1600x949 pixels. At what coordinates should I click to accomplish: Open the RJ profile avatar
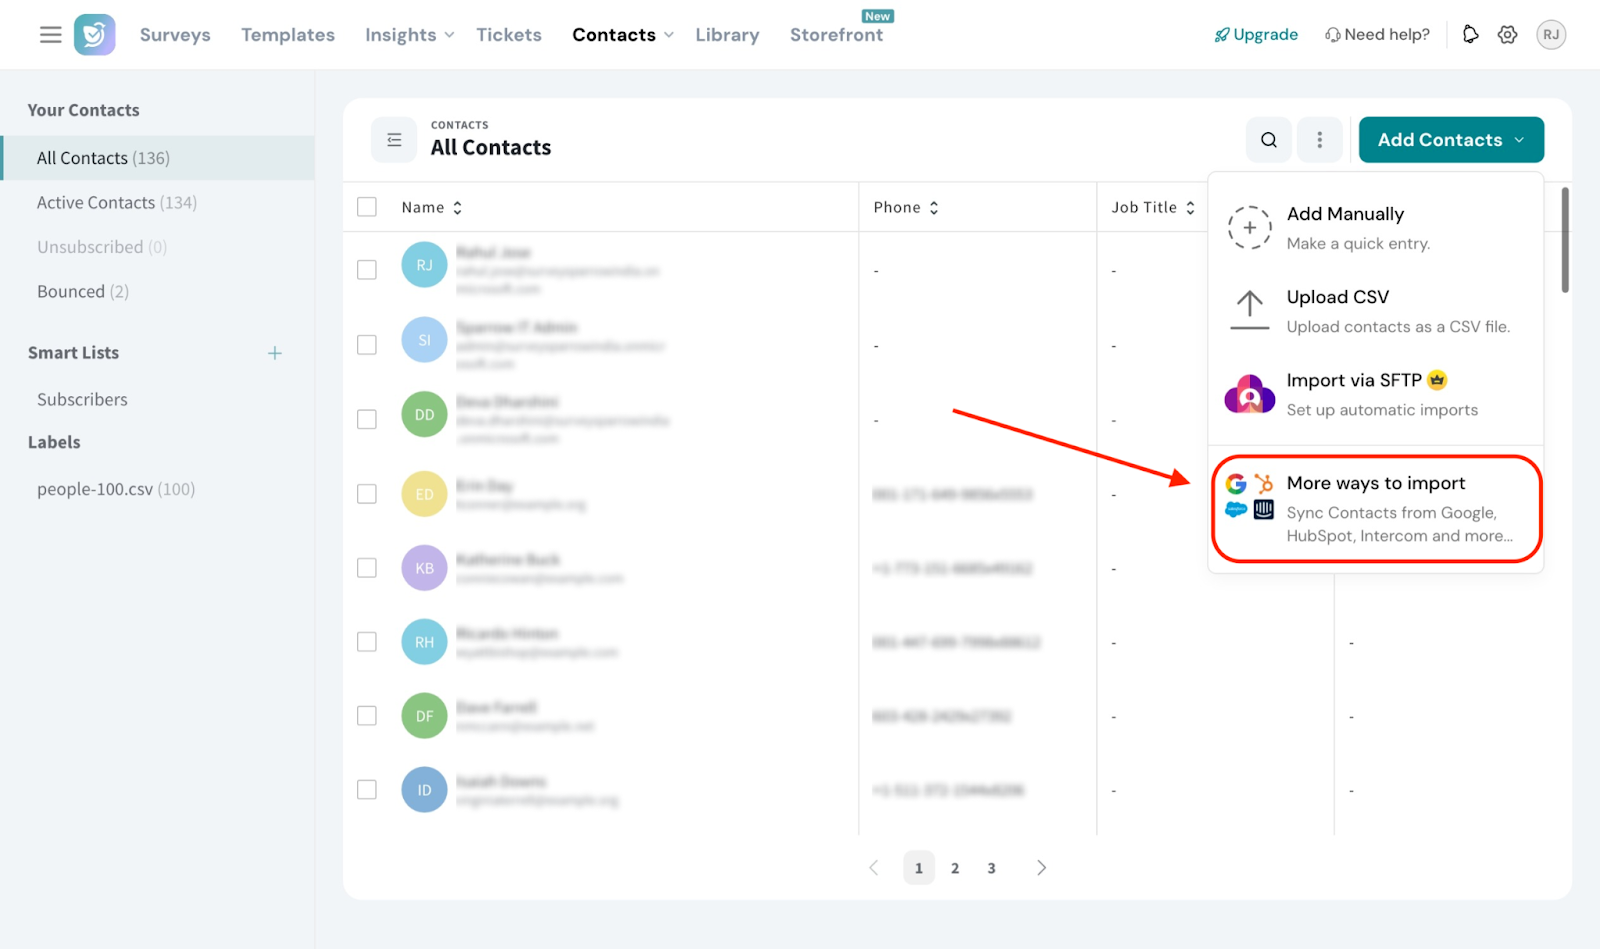click(1550, 35)
